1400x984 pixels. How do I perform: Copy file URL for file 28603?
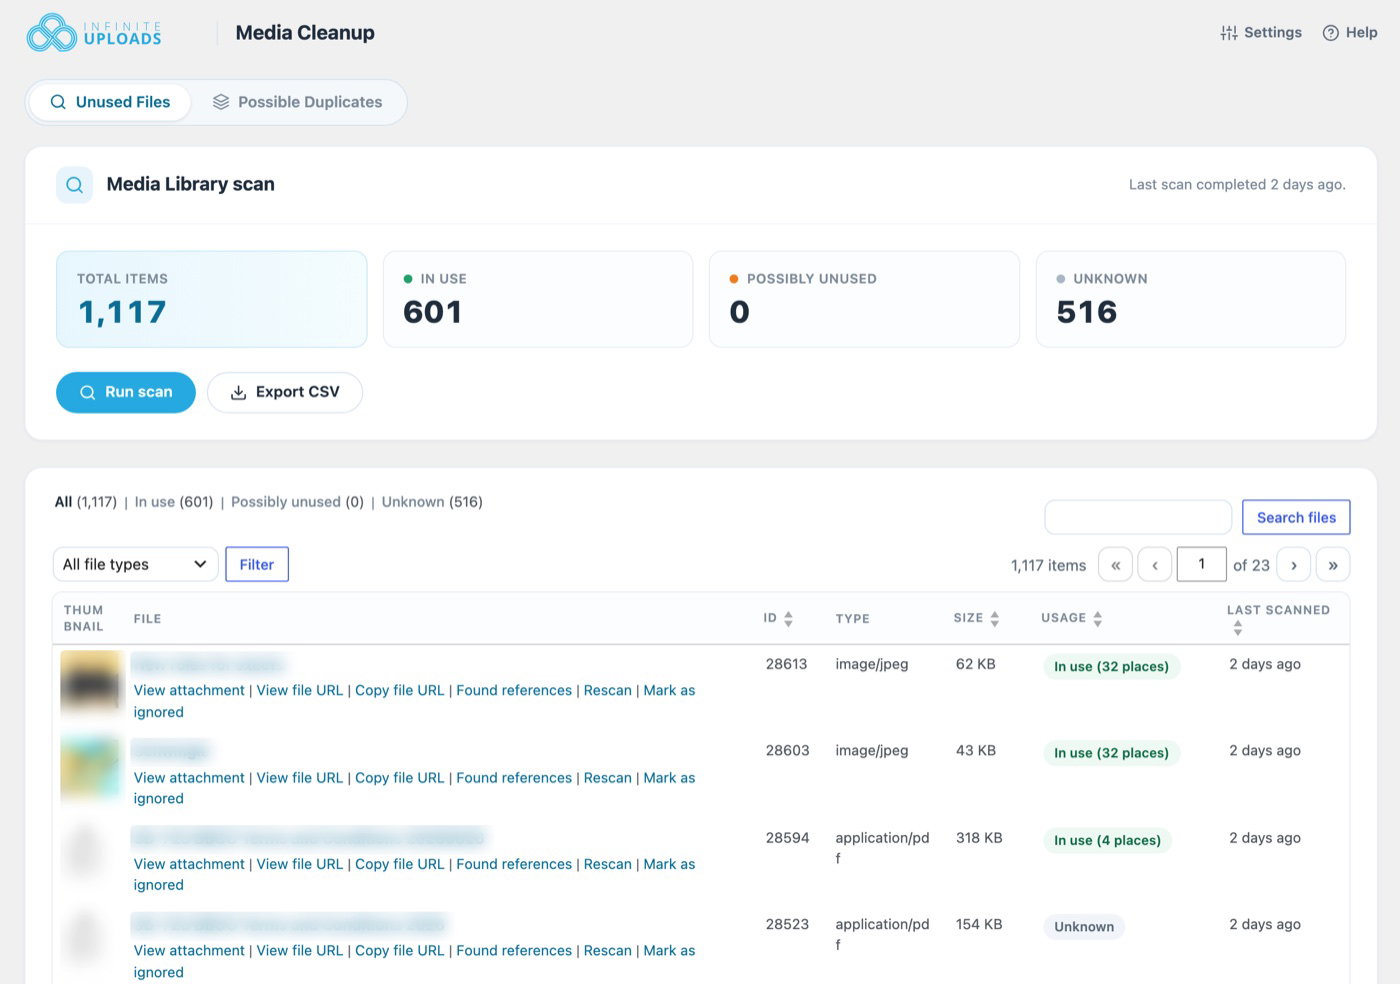pyautogui.click(x=400, y=777)
